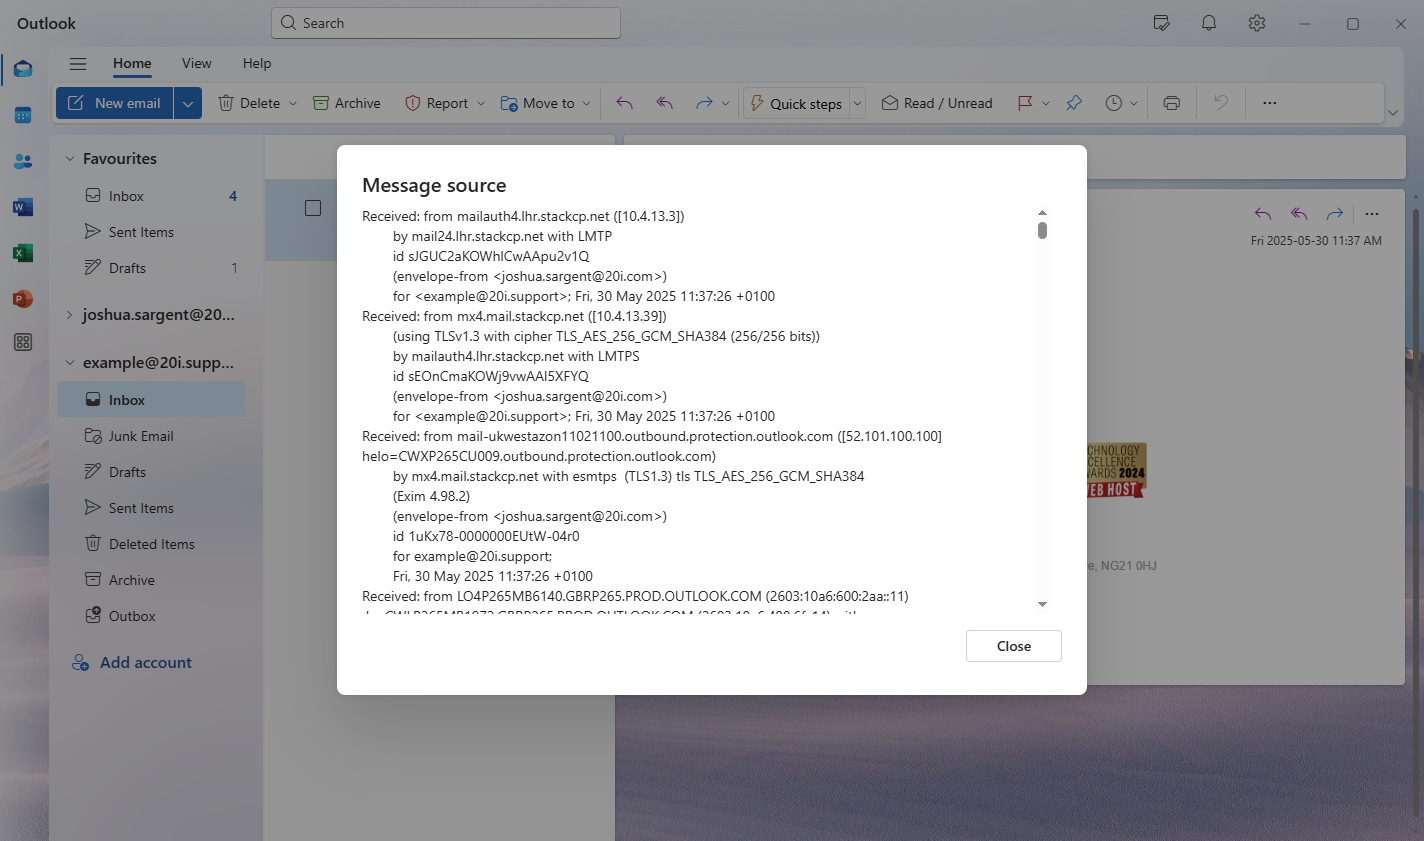Open the Report dropdown arrow
The width and height of the screenshot is (1424, 841).
[x=481, y=103]
